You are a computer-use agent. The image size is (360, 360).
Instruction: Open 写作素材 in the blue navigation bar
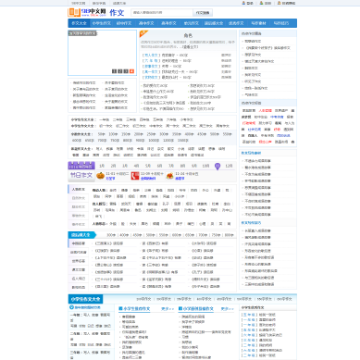point(259,23)
